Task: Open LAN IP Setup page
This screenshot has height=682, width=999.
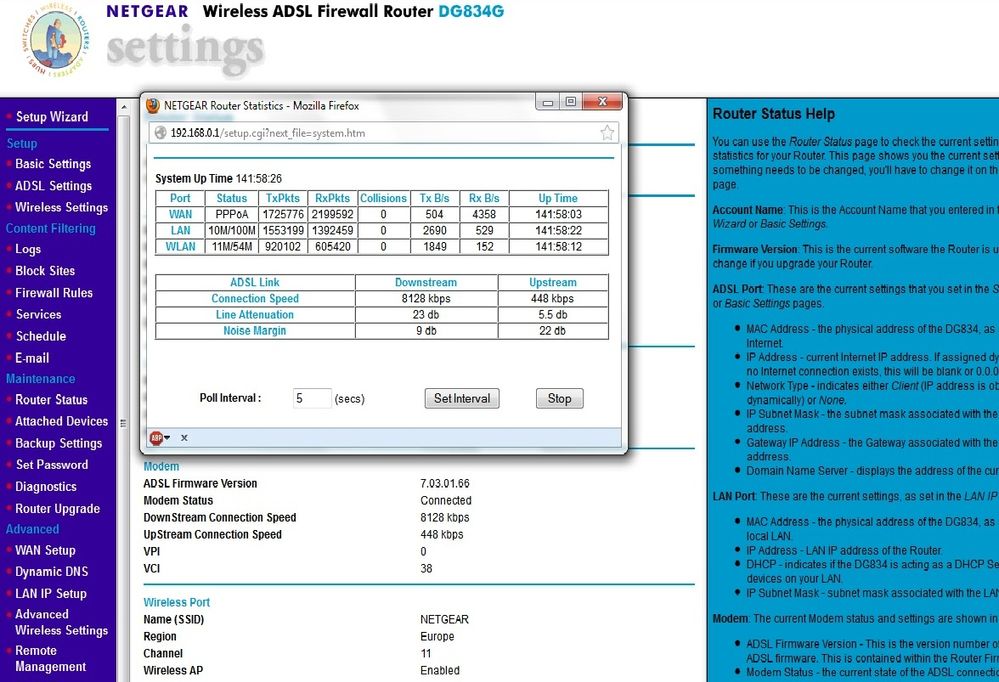Action: tap(51, 593)
